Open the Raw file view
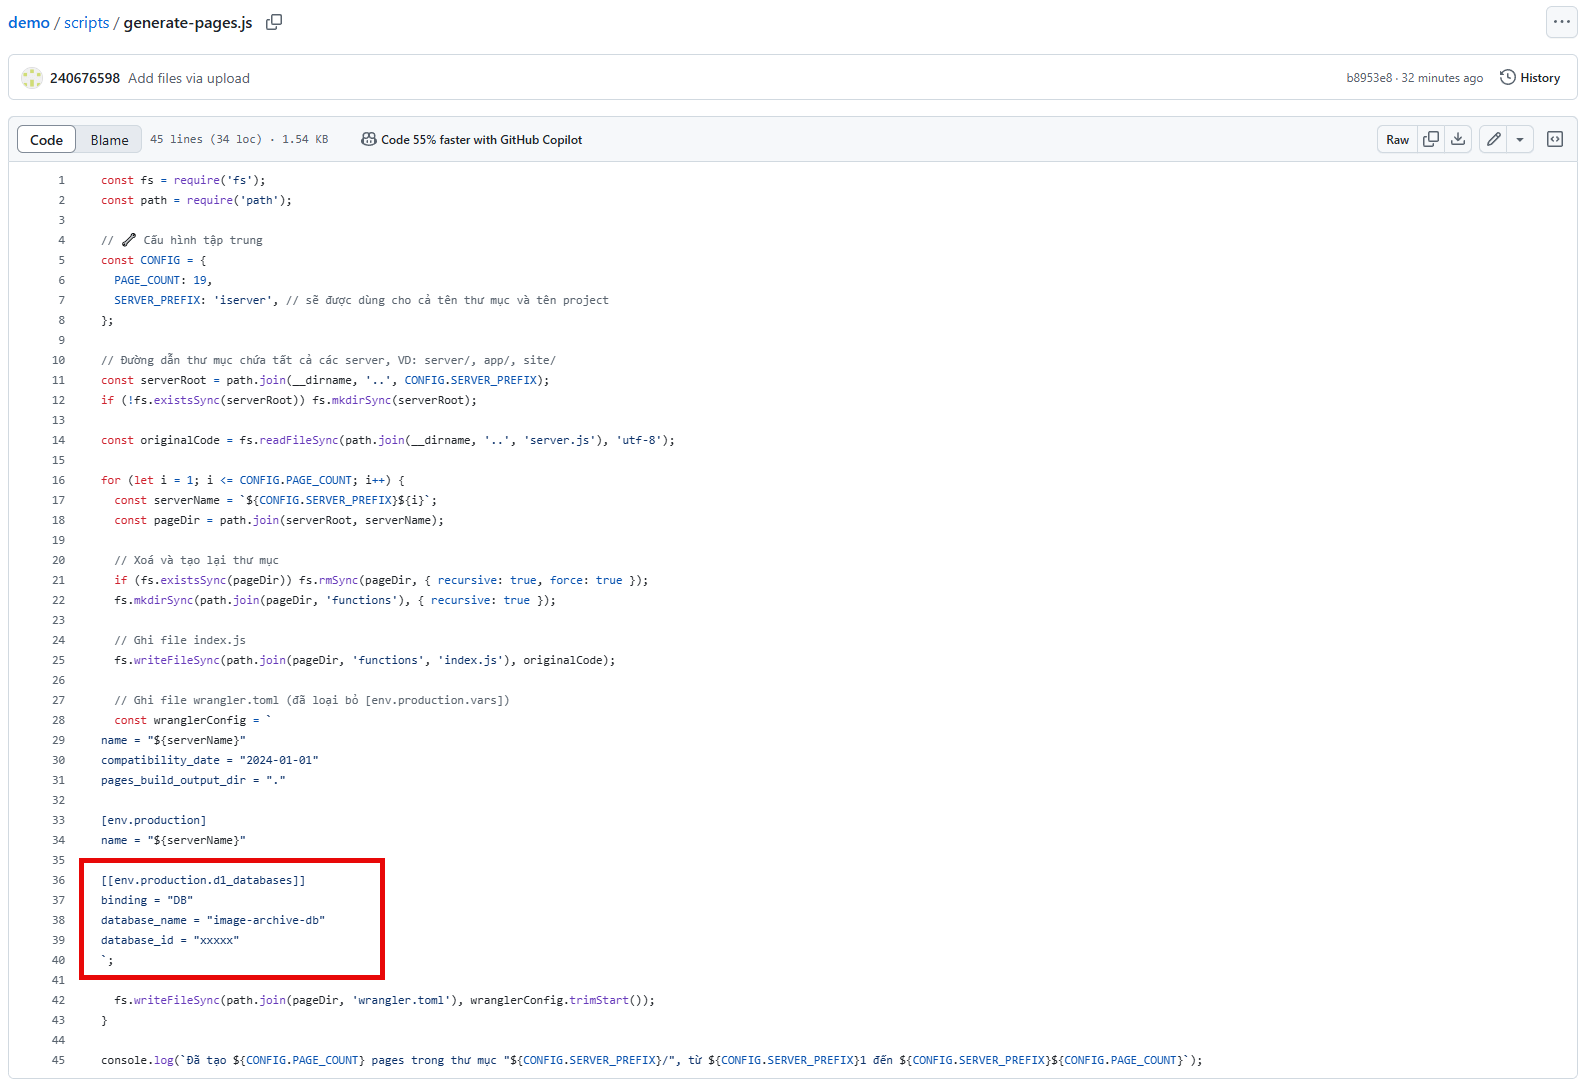 point(1397,139)
